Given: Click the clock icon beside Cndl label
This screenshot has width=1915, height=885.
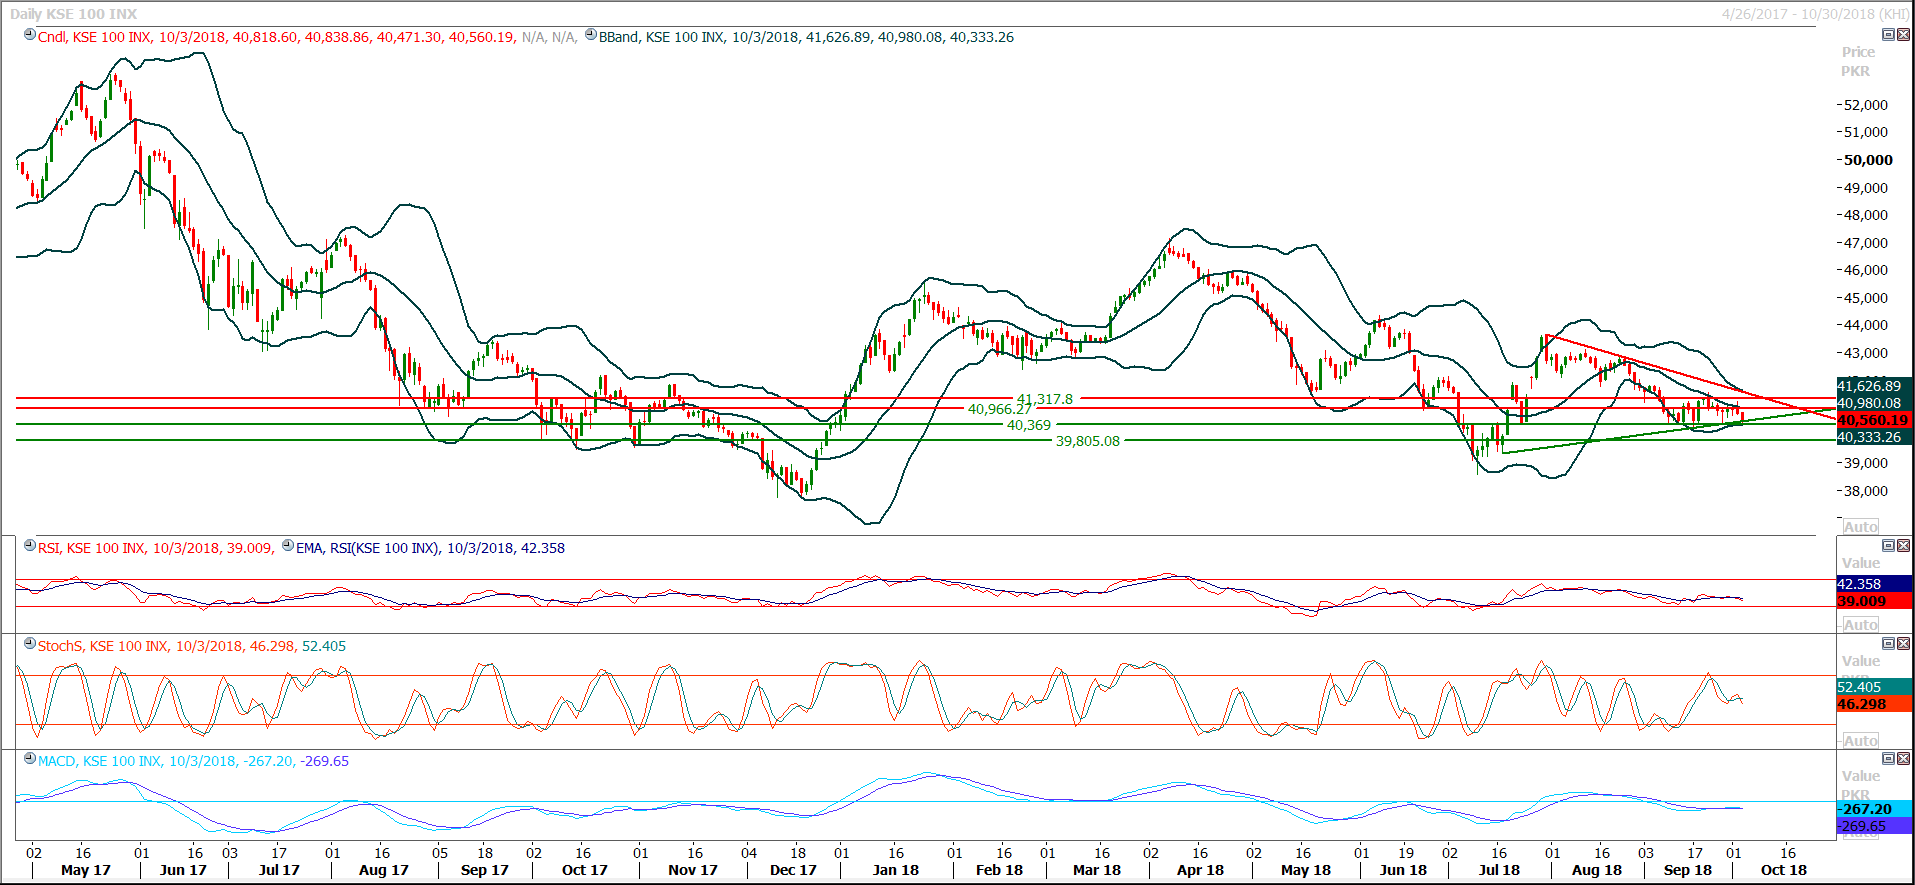Looking at the screenshot, I should (x=30, y=35).
